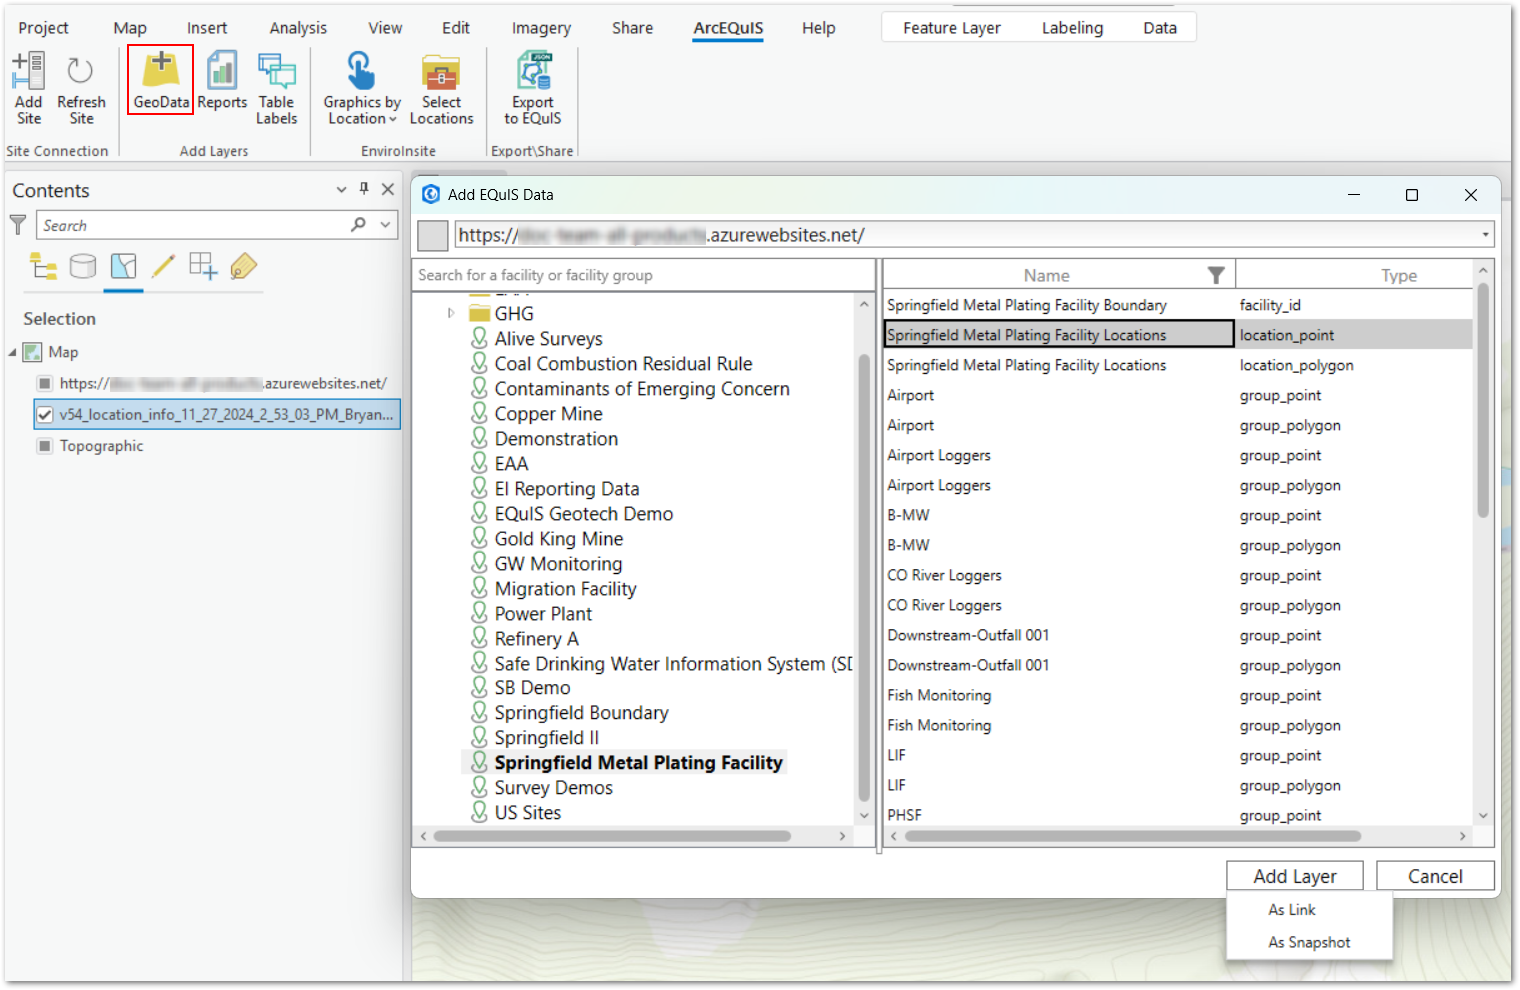Open the Feature Layer contextual tab
This screenshot has width=1520, height=990.
point(951,28)
